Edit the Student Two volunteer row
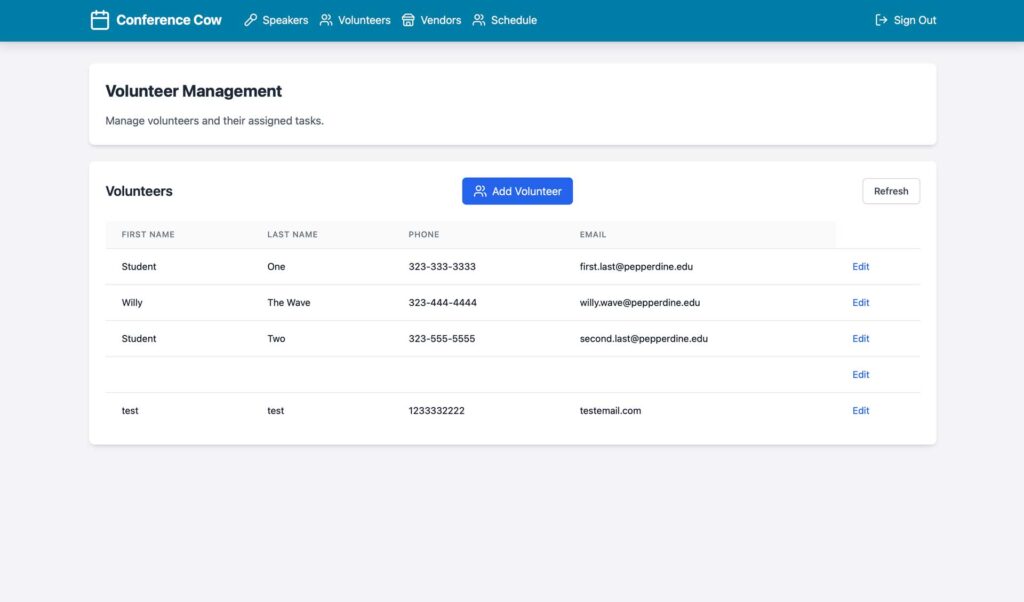 coord(860,339)
